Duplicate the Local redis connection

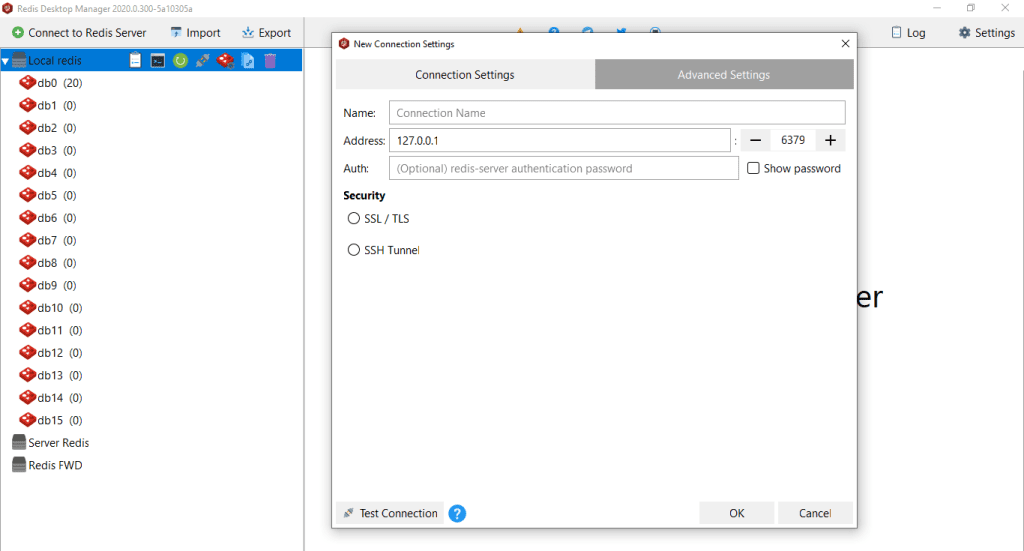248,61
